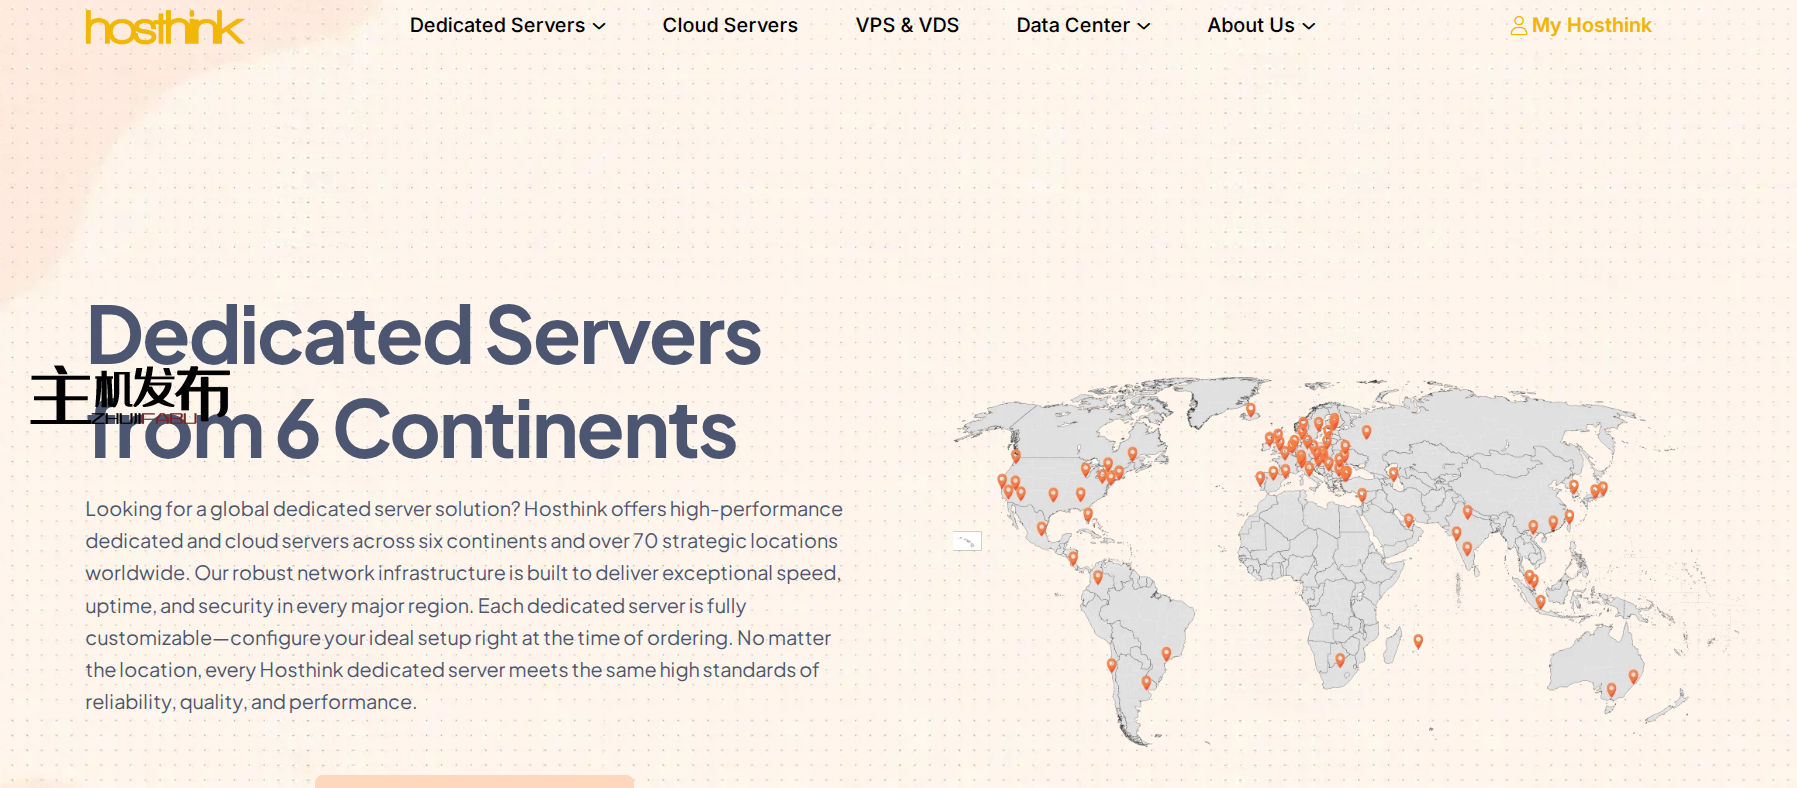
Task: Open the VPS & VDS menu item
Action: click(907, 25)
